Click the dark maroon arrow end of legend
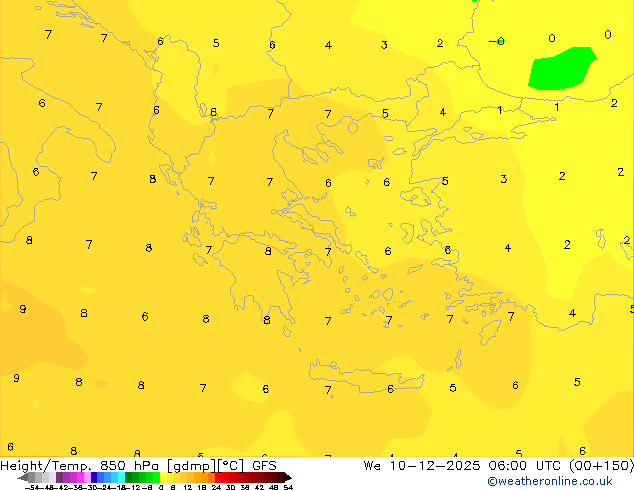The width and height of the screenshot is (634, 490). (x=288, y=477)
